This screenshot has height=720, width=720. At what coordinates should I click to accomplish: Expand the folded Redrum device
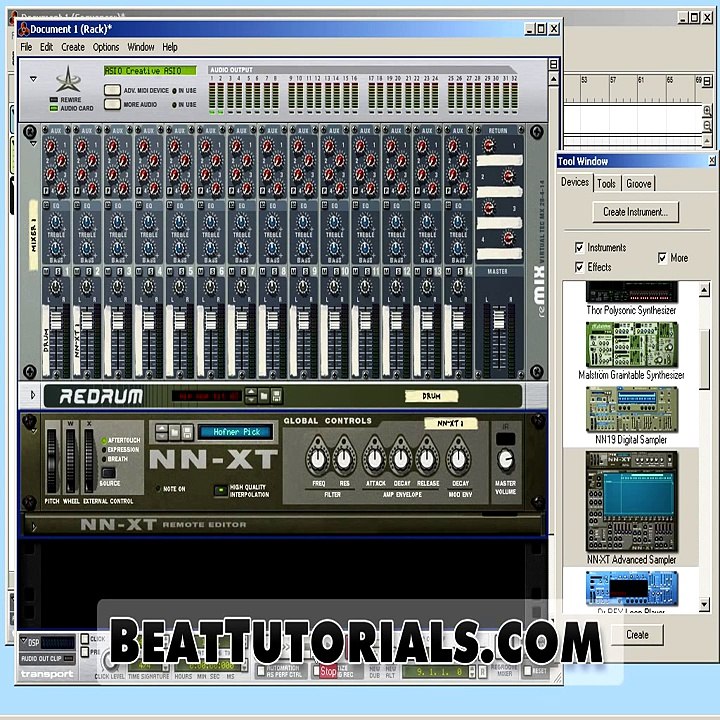33,395
